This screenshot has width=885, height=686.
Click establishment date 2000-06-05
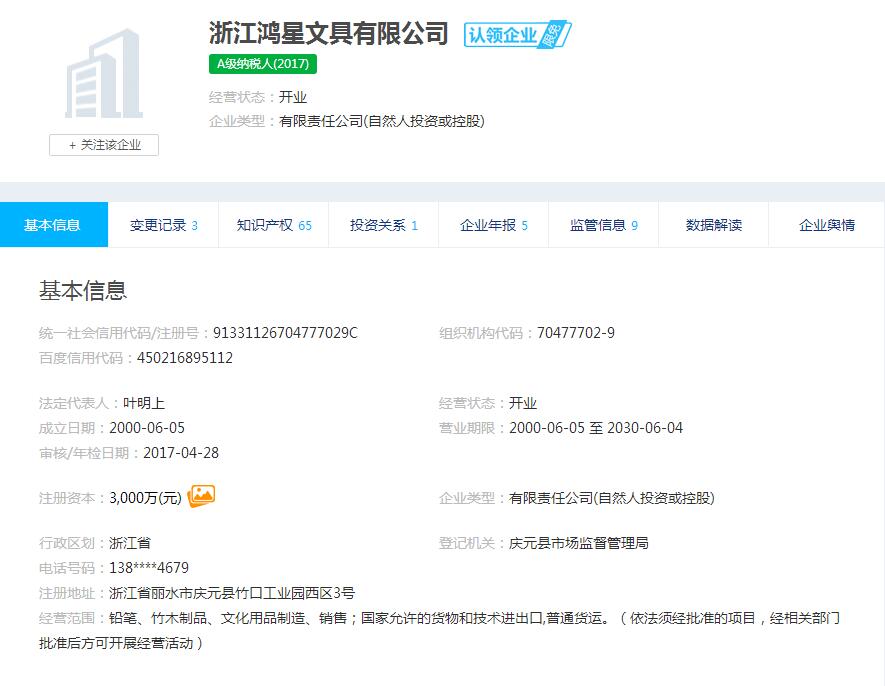(147, 428)
